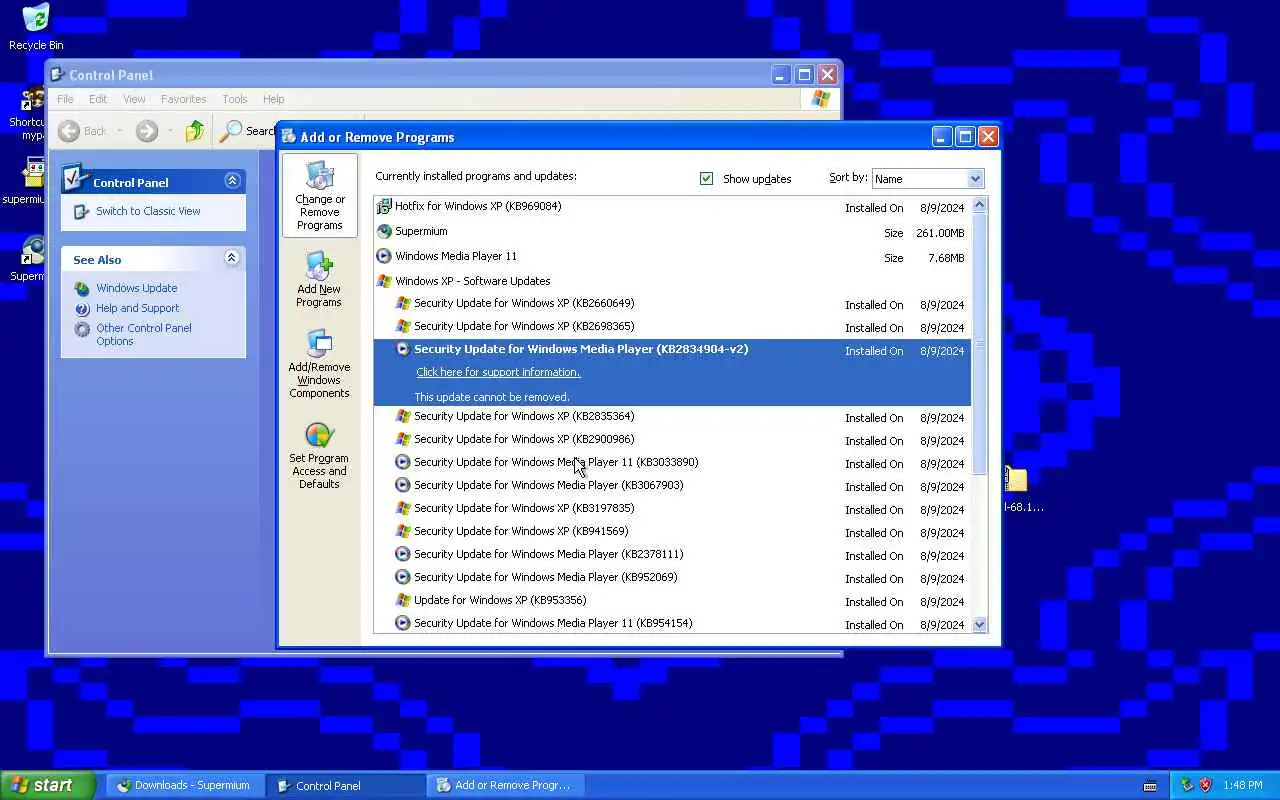This screenshot has width=1280, height=800.
Task: Open Forward button history dropdown arrow
Action: coord(170,131)
